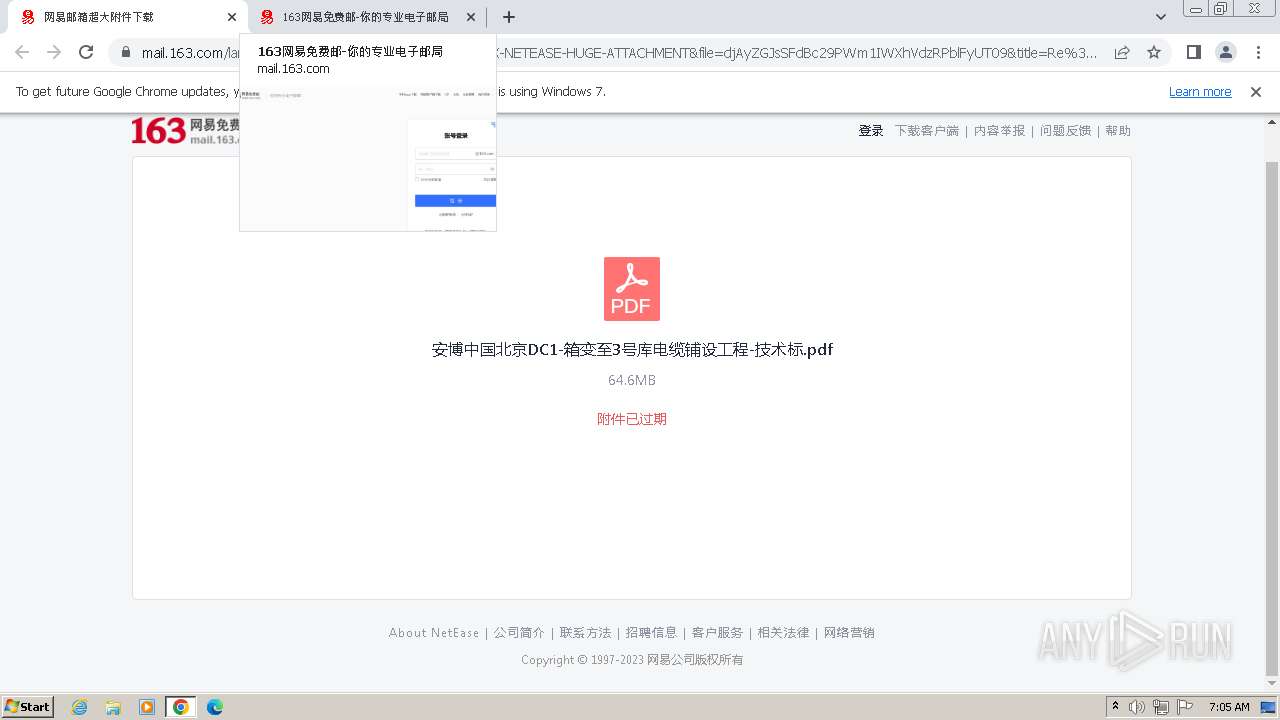The image size is (1280, 720).
Task: Open the About NetEase footer link
Action: 434,633
